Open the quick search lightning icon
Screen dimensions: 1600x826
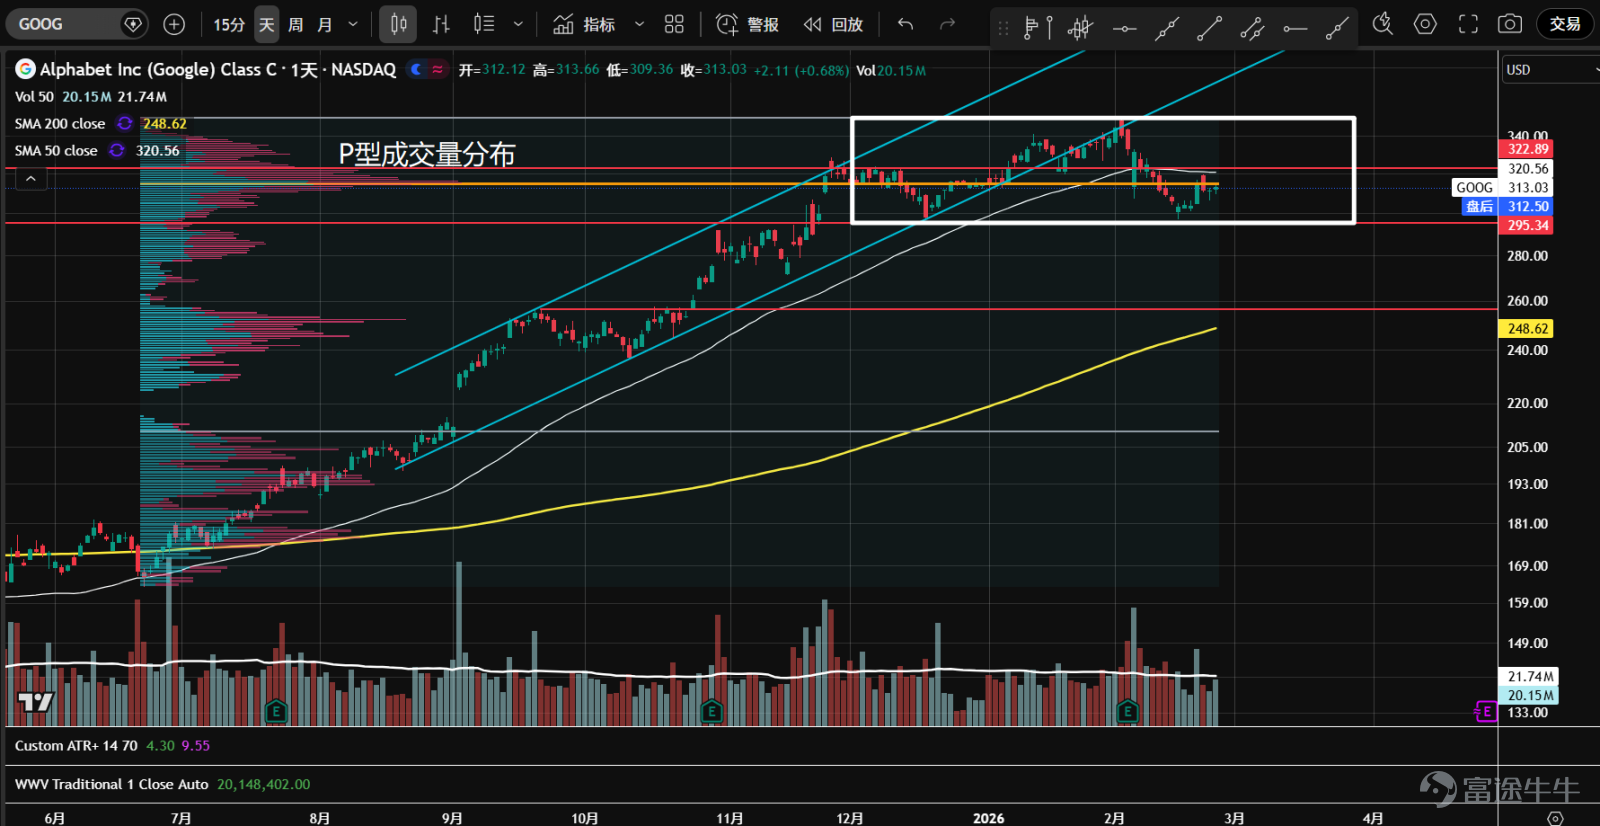(x=1383, y=24)
